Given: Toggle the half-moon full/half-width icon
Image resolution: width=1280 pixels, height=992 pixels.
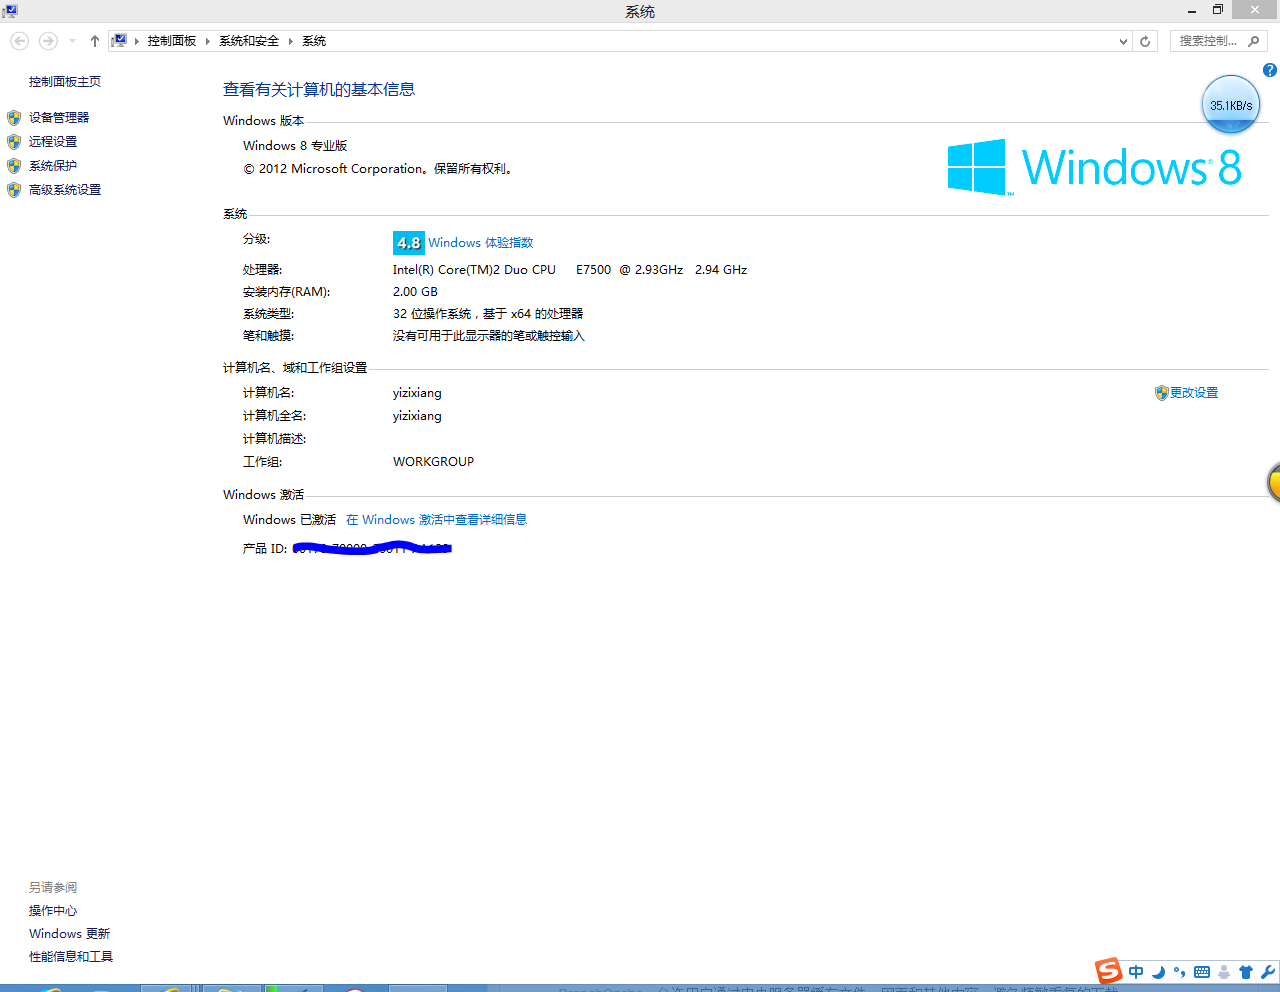Looking at the screenshot, I should [1158, 972].
